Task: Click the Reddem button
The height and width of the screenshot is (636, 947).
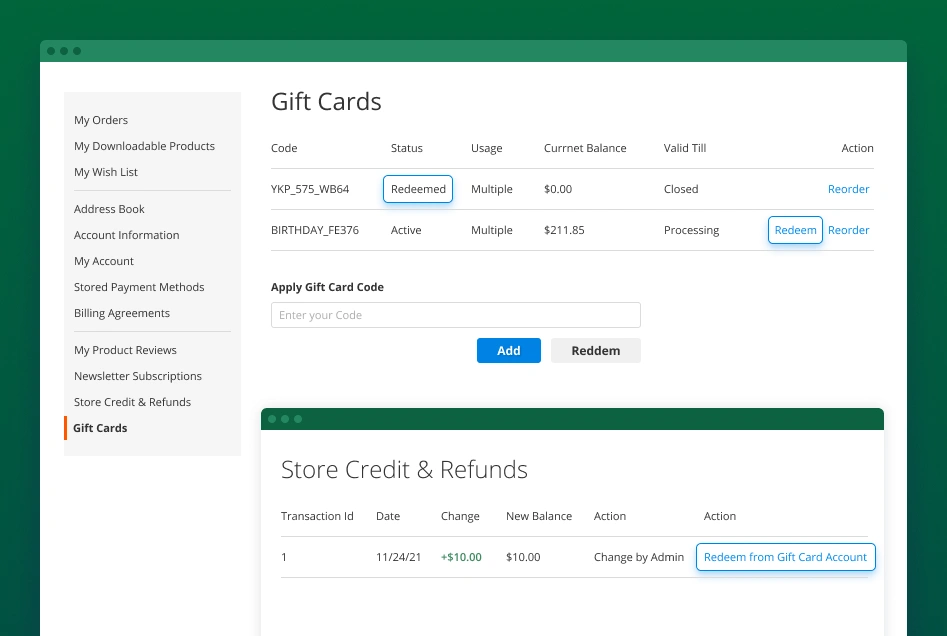Action: [x=596, y=350]
